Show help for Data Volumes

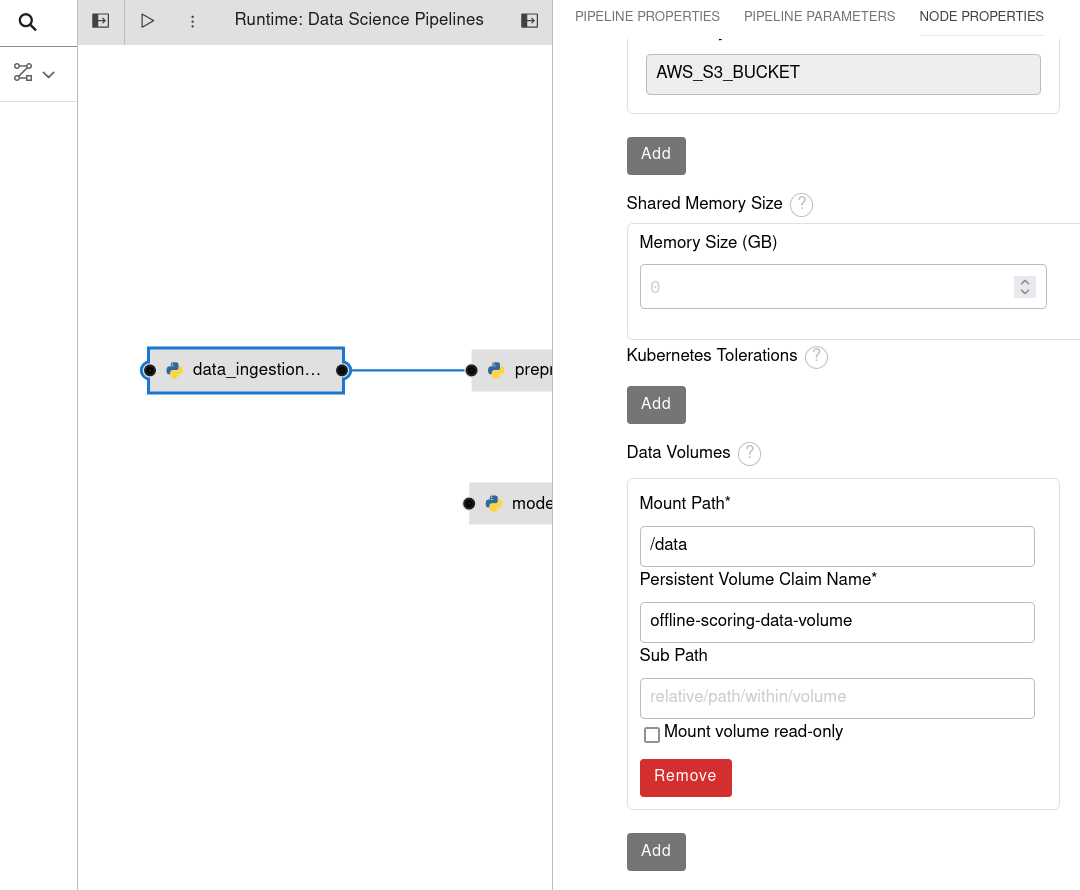[x=749, y=453]
